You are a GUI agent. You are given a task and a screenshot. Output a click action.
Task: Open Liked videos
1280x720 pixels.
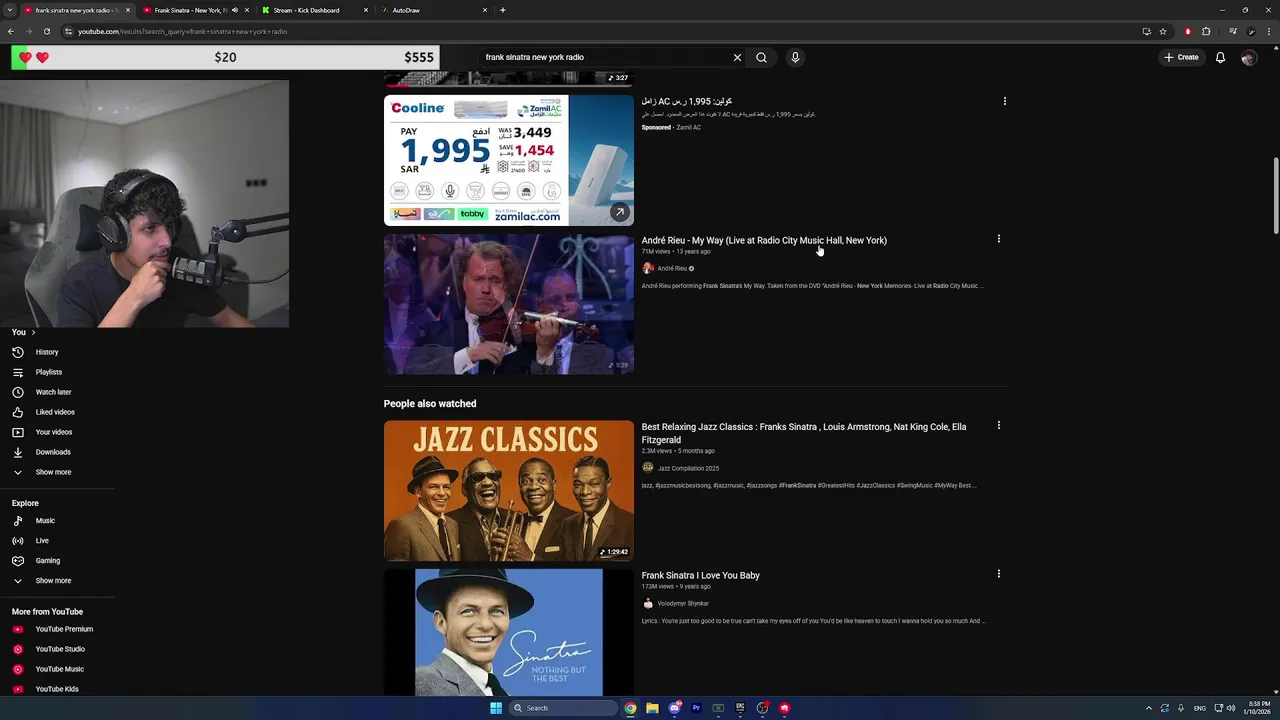click(x=55, y=412)
